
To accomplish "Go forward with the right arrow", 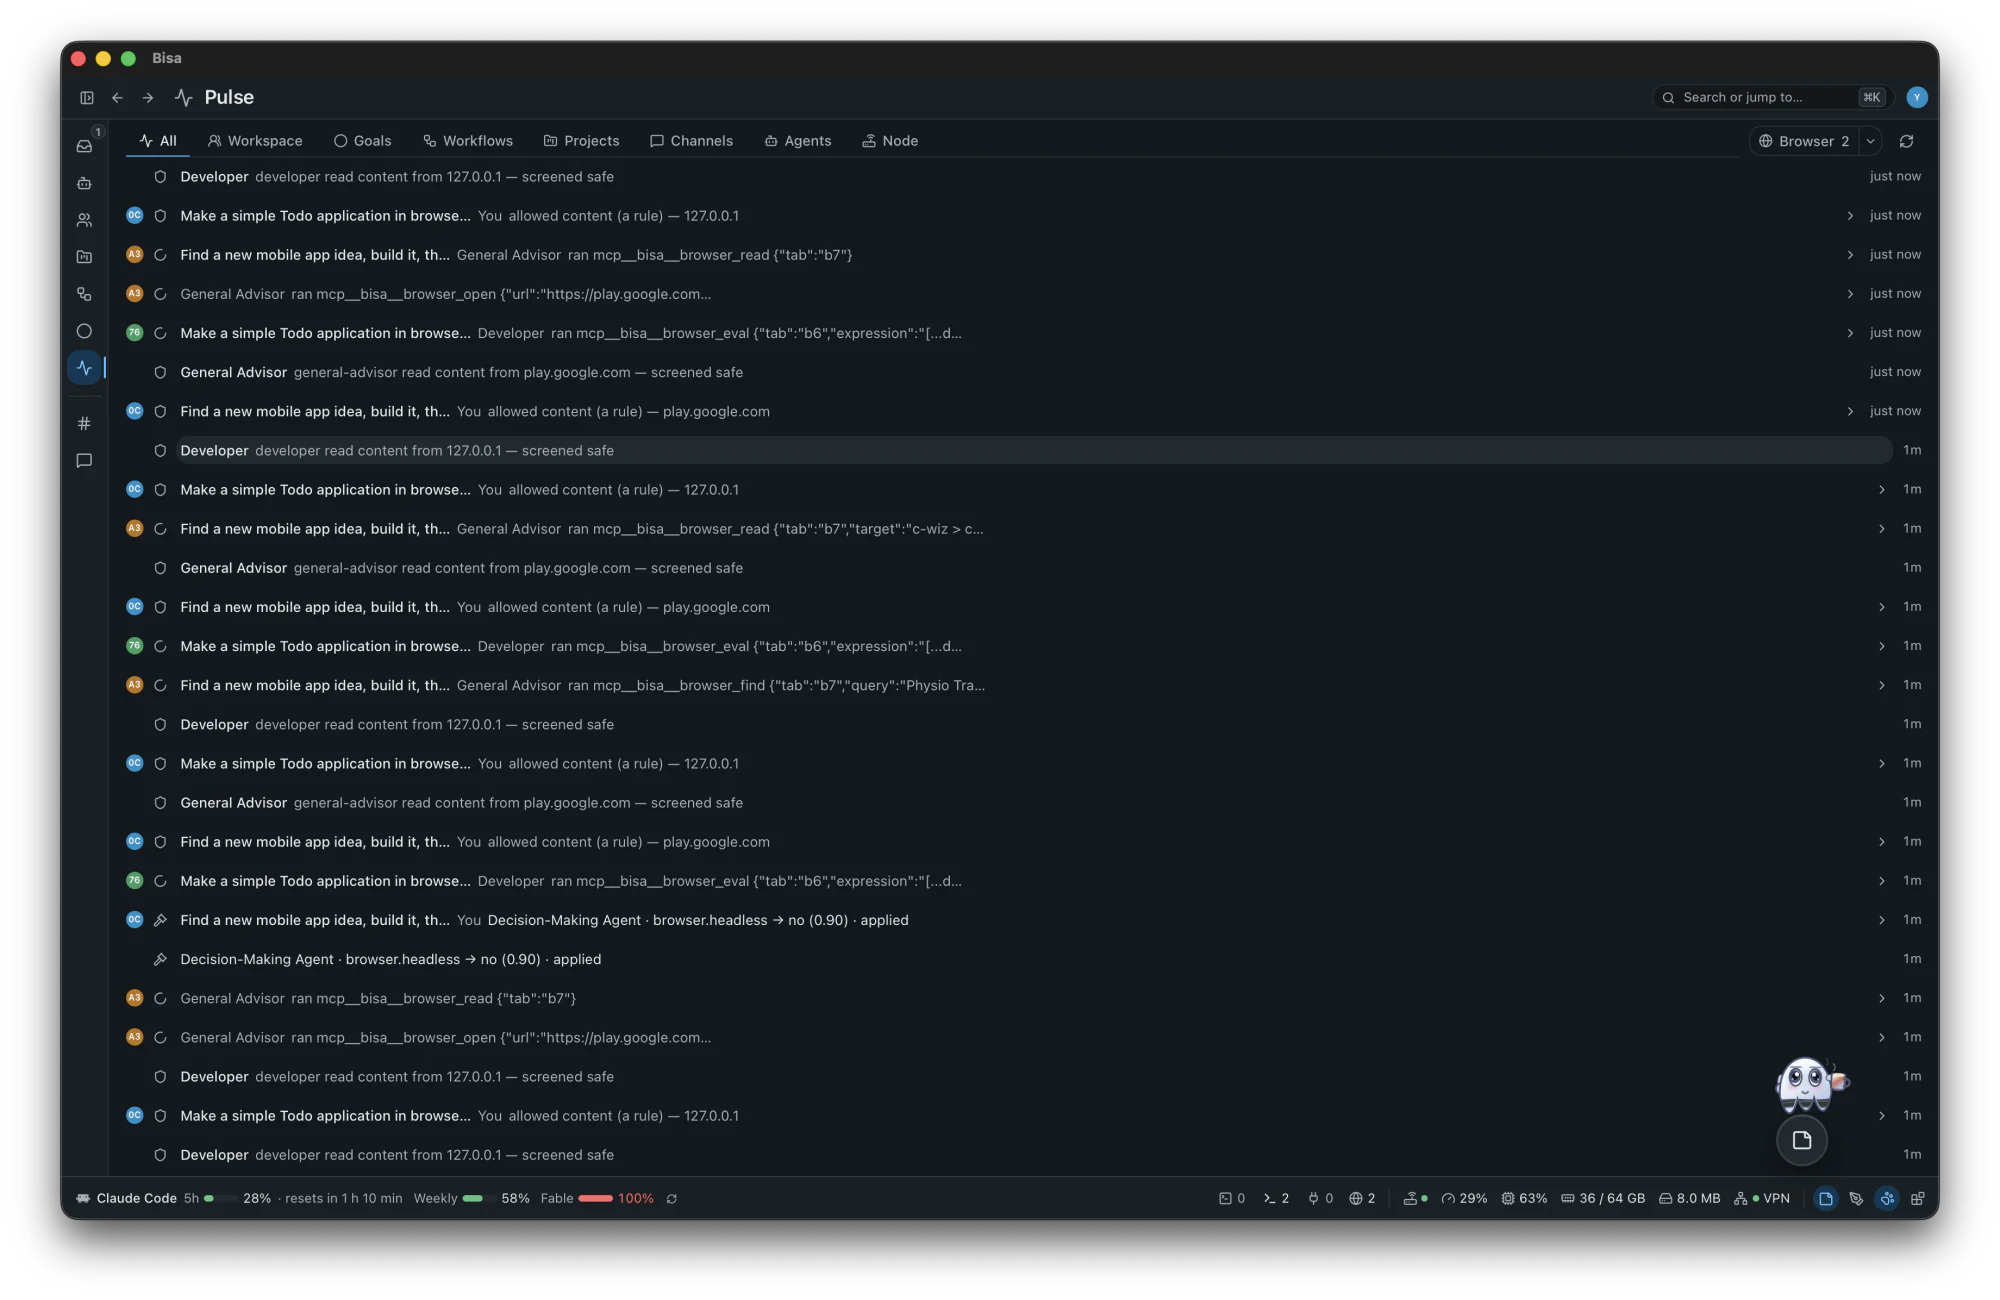I will pyautogui.click(x=148, y=98).
